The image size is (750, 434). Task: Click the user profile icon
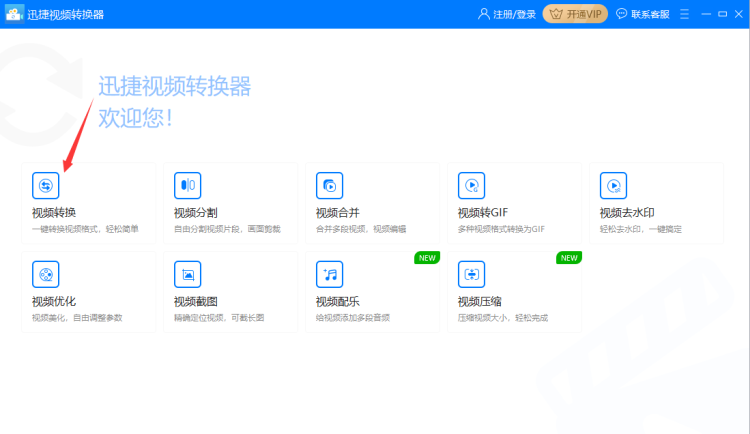(x=484, y=14)
